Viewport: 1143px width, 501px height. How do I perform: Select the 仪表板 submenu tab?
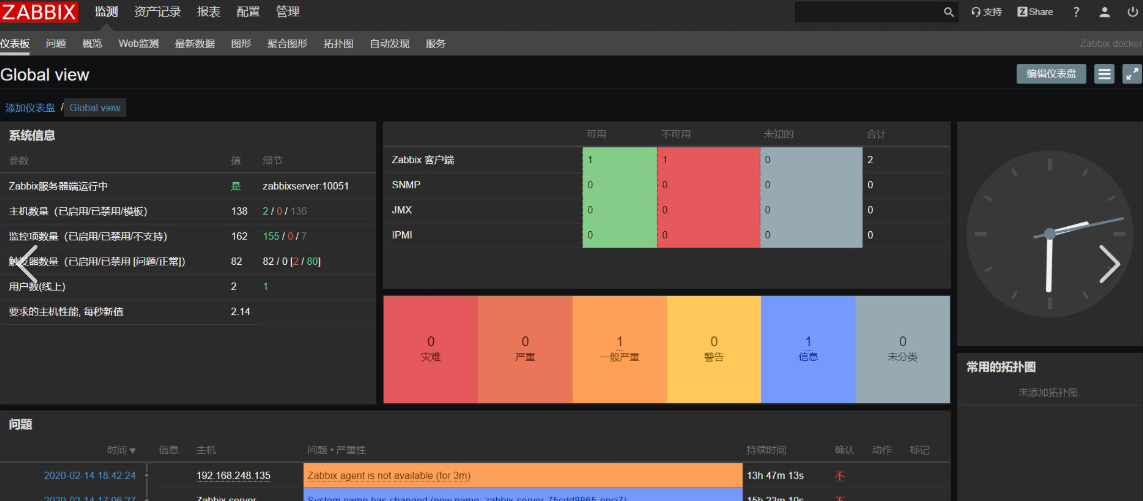(15, 44)
